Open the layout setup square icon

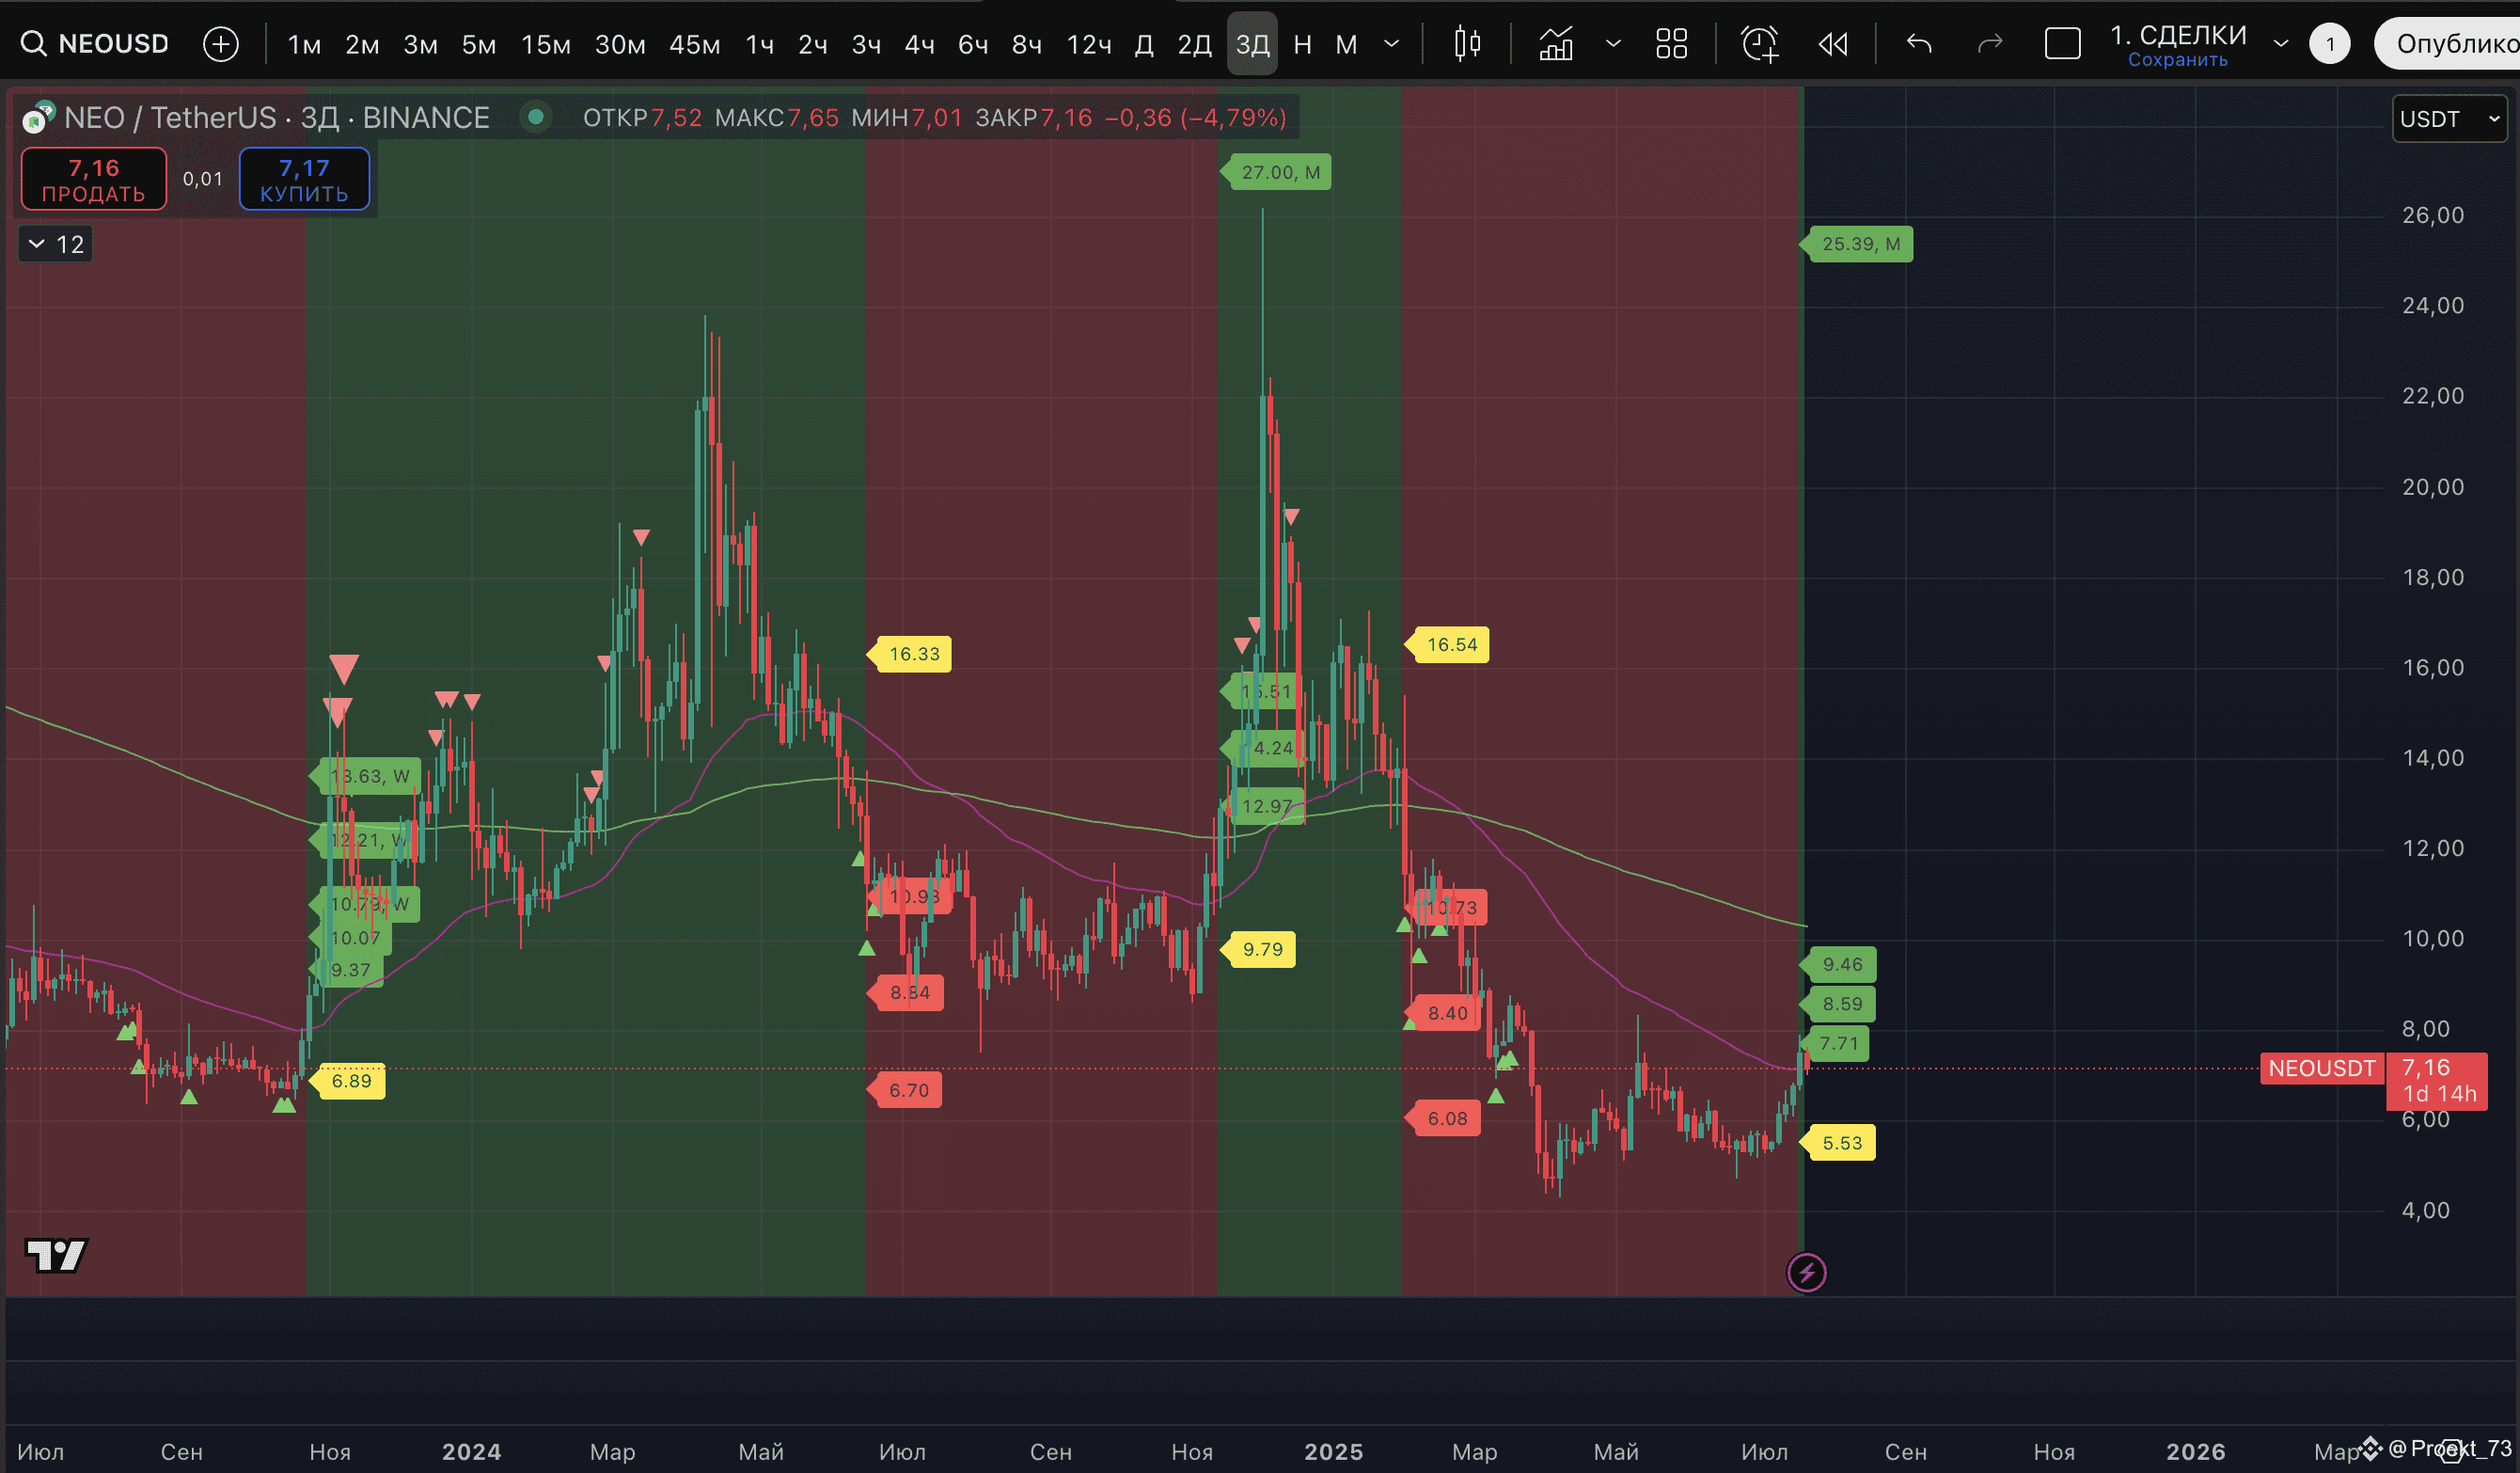[x=2062, y=44]
